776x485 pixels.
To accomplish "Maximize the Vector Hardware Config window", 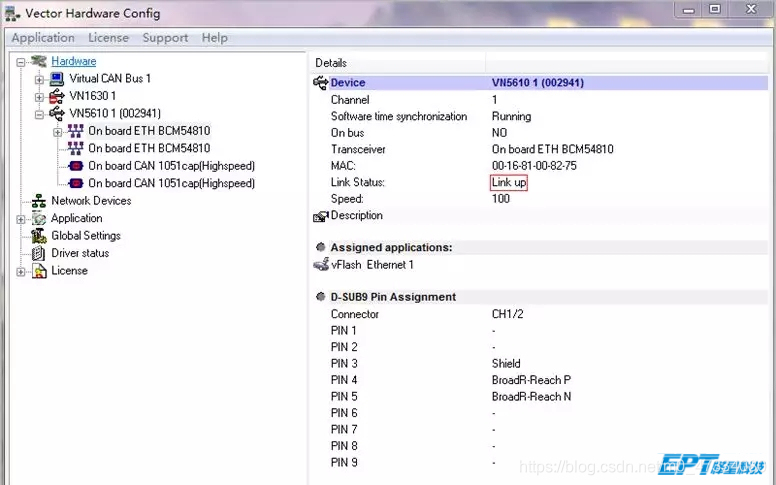I will pos(715,9).
